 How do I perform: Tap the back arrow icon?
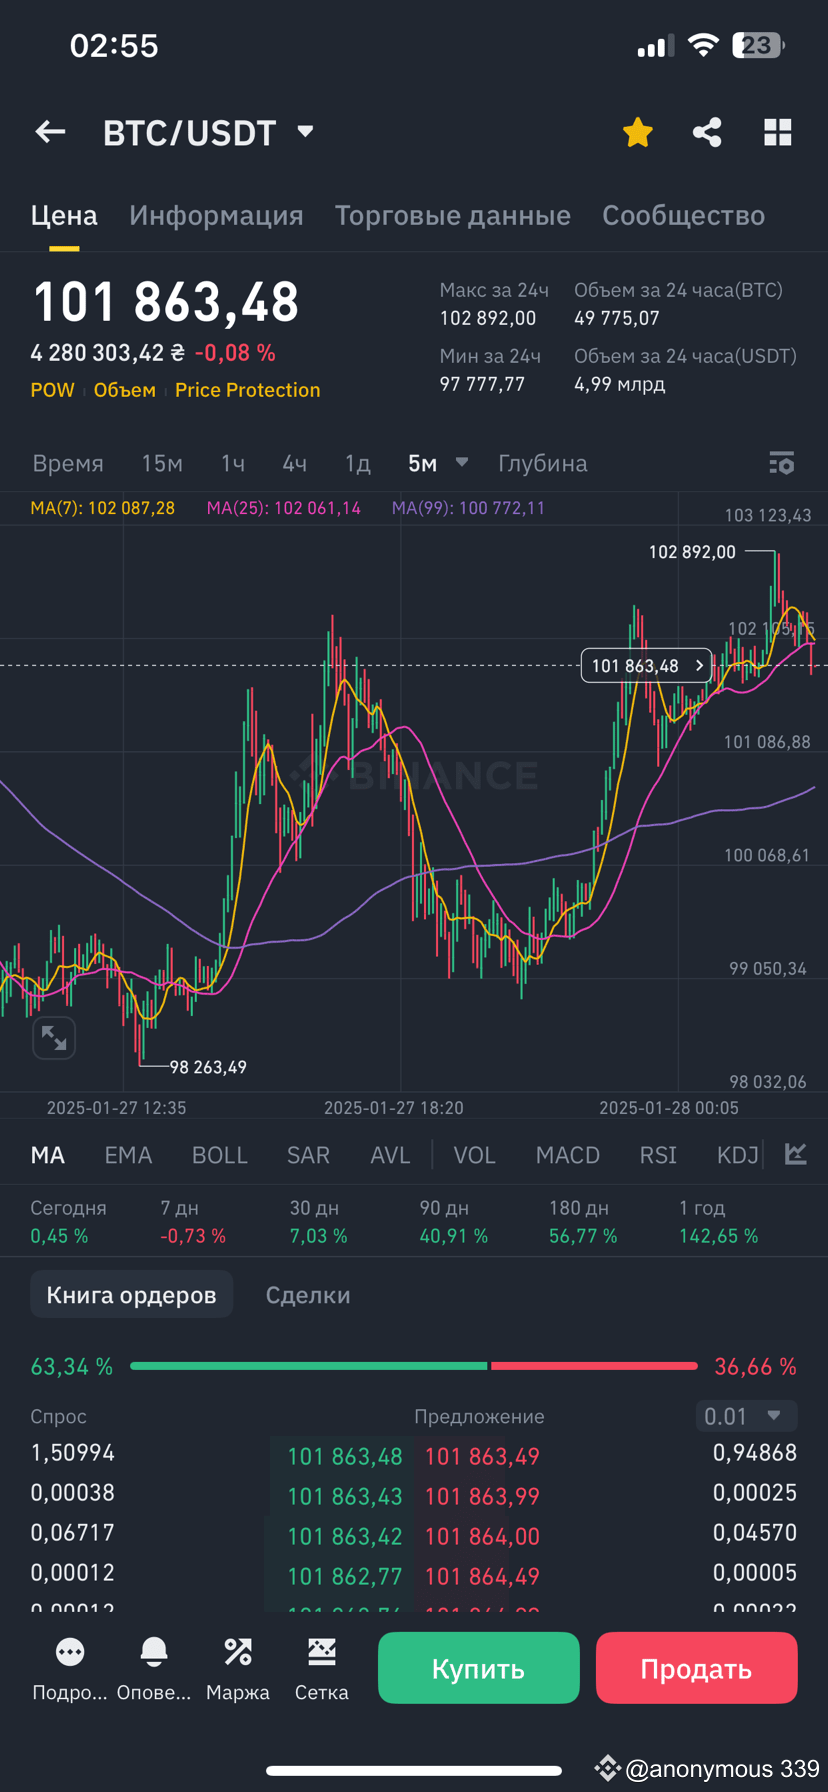click(50, 132)
